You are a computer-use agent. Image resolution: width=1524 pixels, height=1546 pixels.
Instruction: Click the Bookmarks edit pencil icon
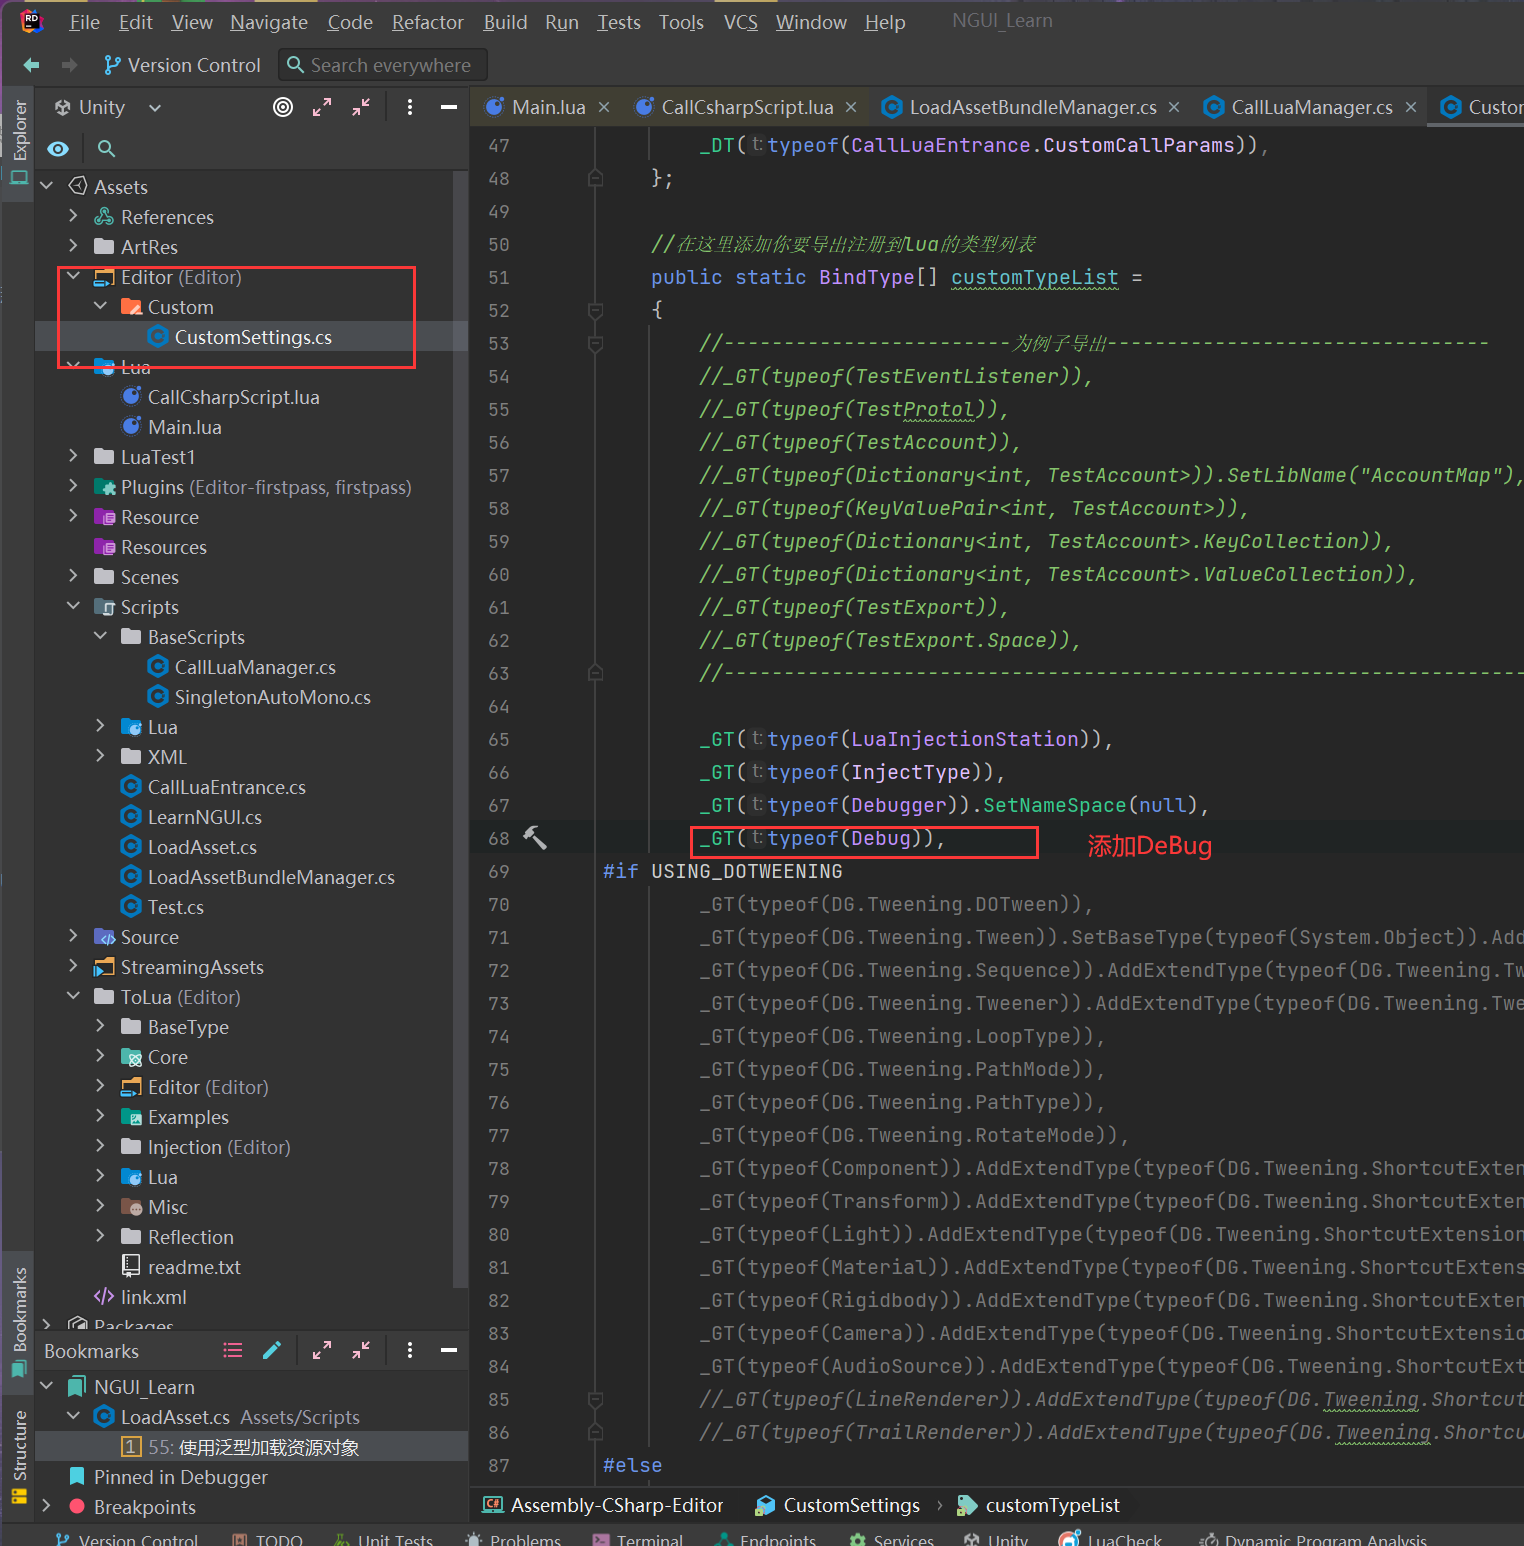272,1351
